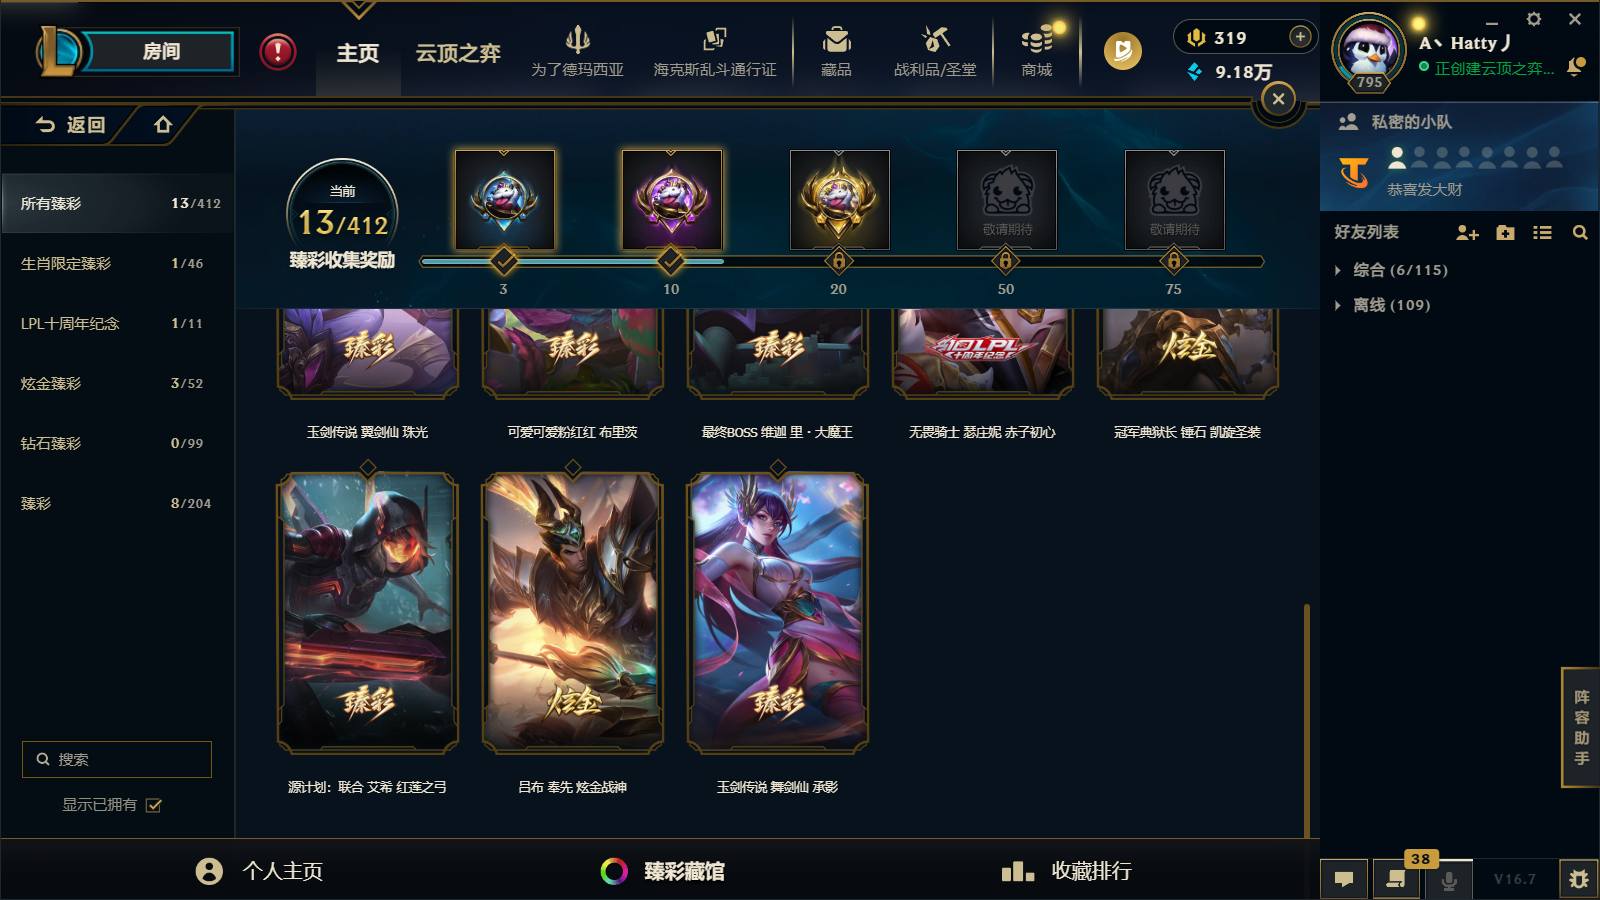Click the new folder icon in friends list
The width and height of the screenshot is (1600, 900).
click(1505, 232)
